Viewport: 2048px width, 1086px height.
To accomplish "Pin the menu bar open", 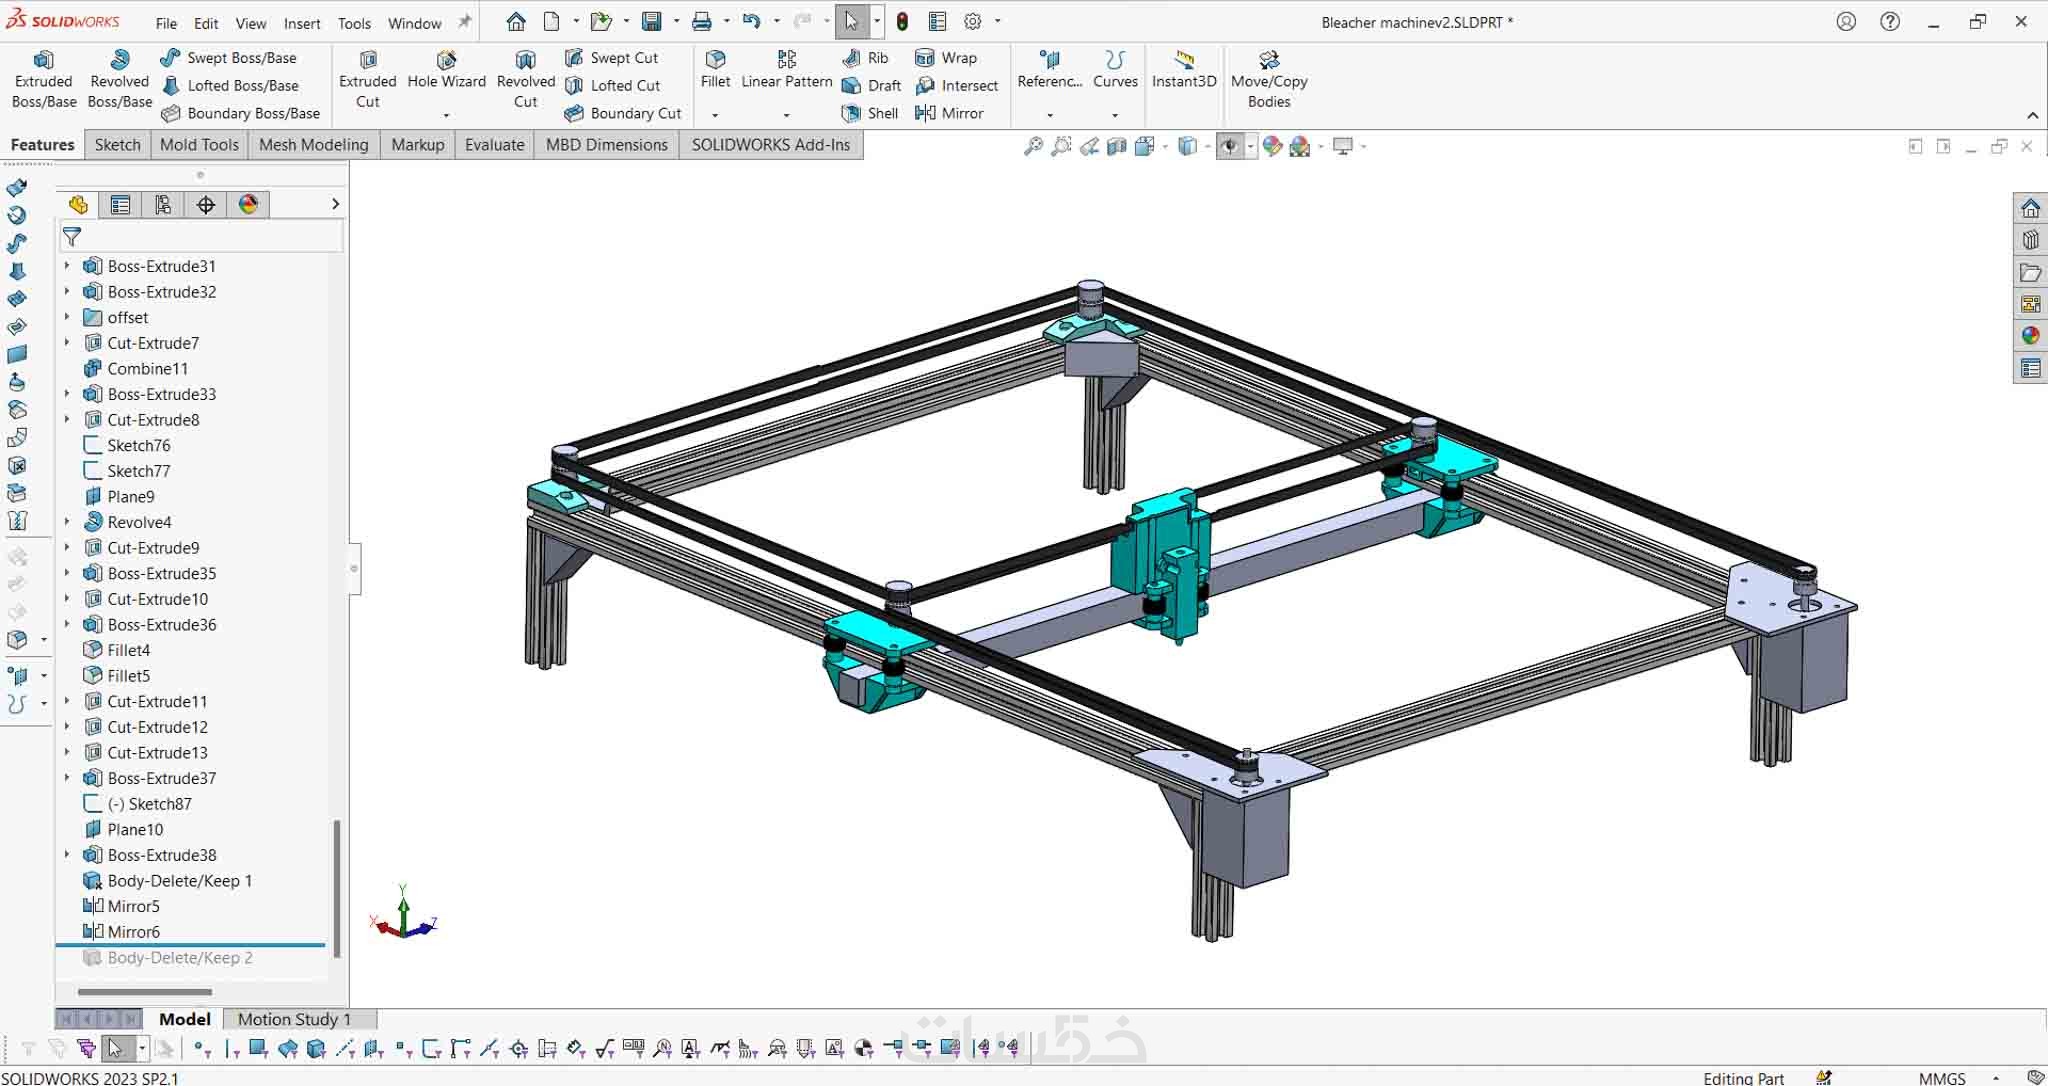I will 465,22.
